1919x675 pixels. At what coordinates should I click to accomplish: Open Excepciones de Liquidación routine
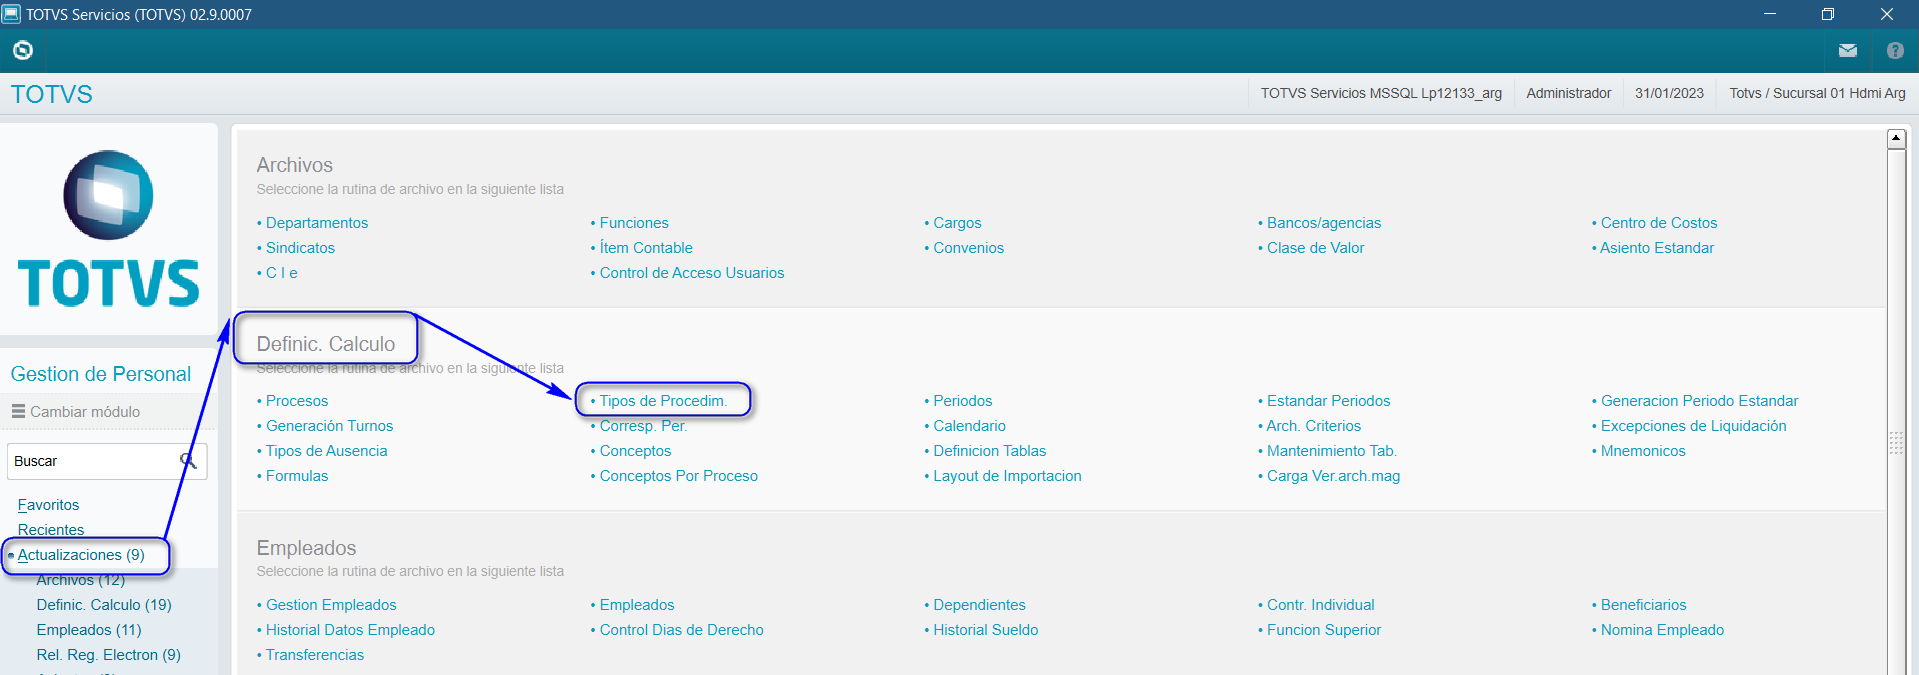[1693, 426]
